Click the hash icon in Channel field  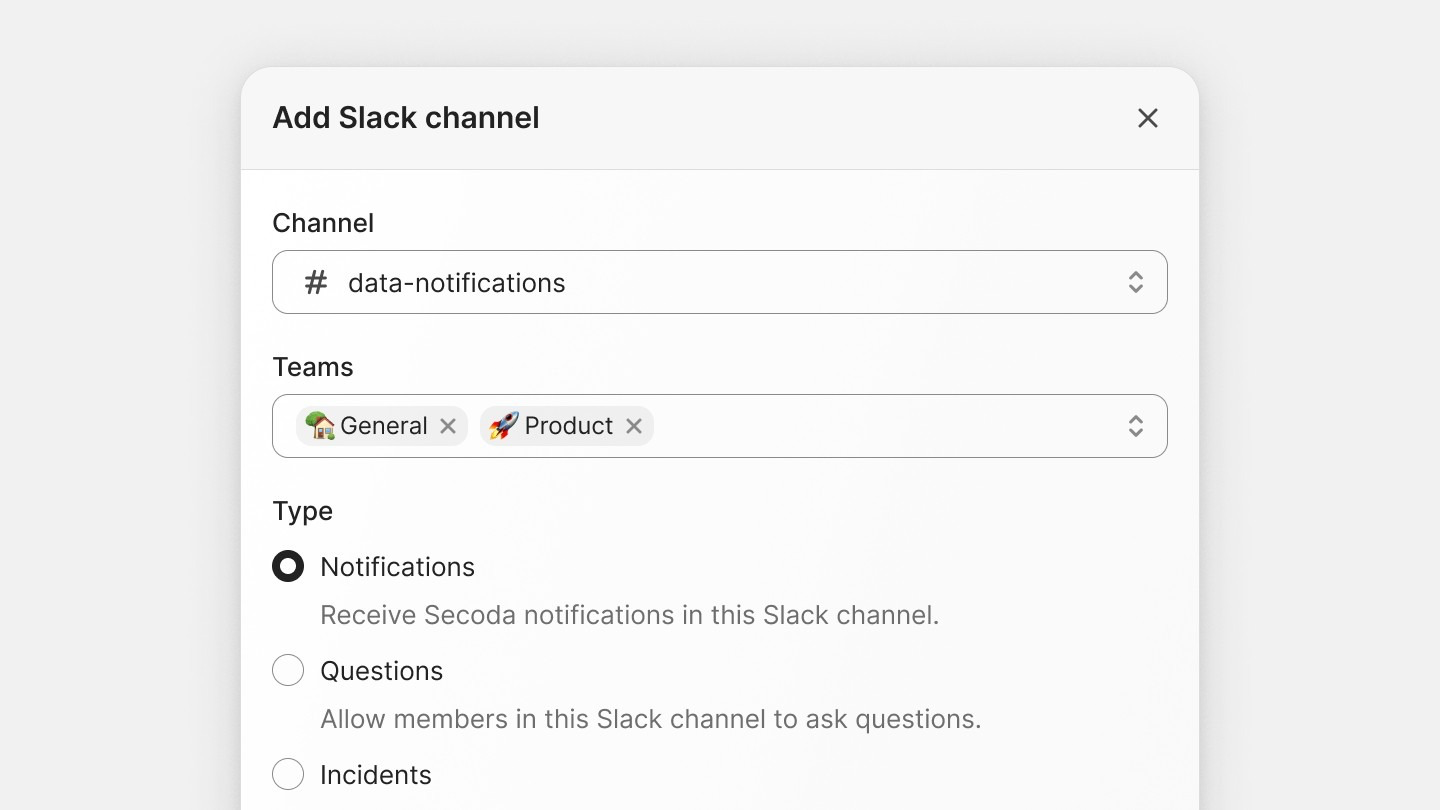coord(316,283)
